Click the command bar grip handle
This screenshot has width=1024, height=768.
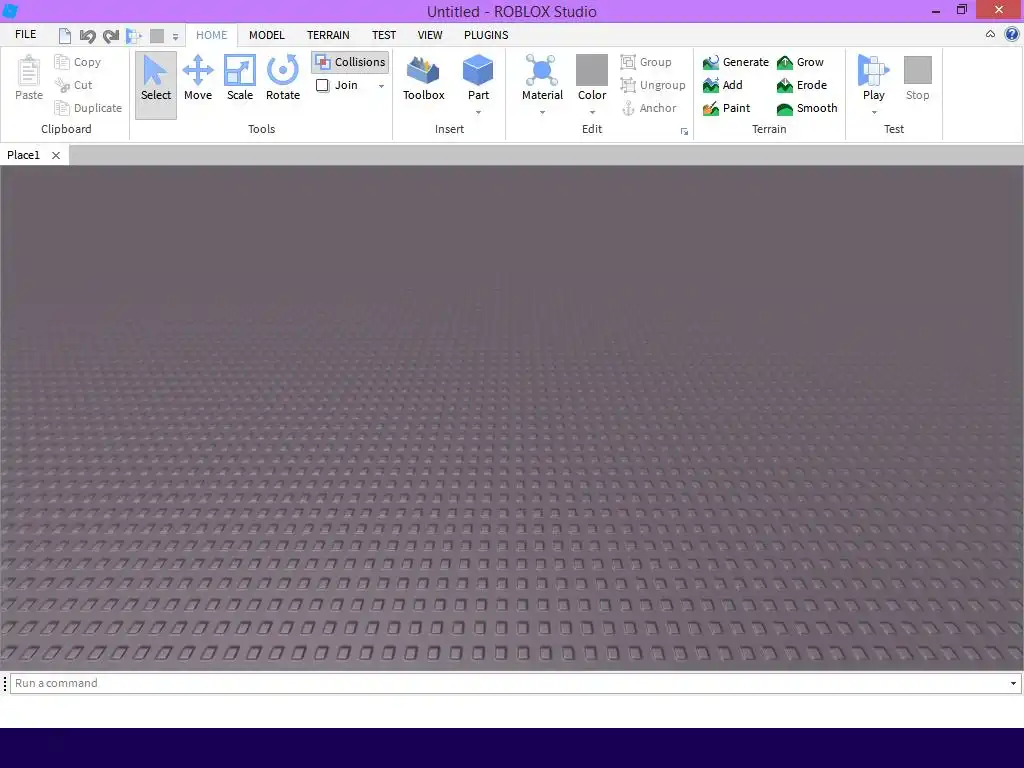pyautogui.click(x=5, y=683)
